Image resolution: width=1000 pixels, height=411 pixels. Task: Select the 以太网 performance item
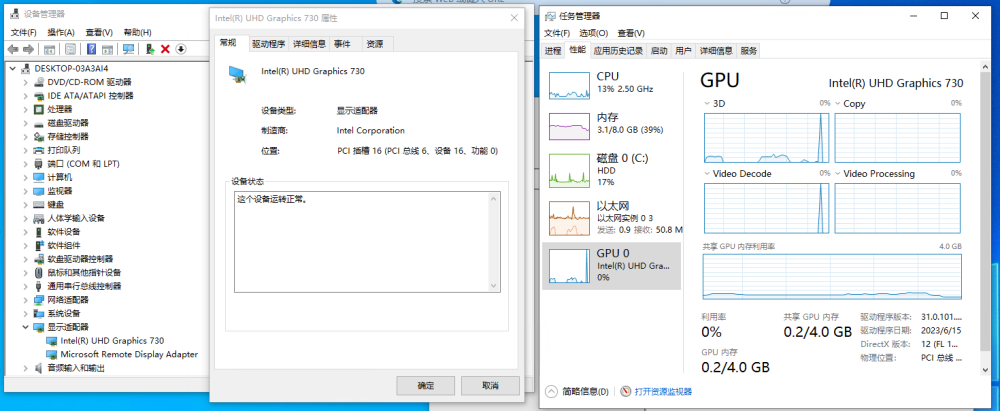pyautogui.click(x=611, y=218)
